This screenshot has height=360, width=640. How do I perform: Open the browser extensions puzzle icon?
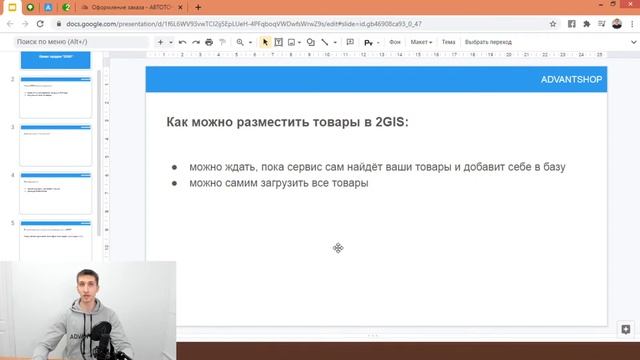pyautogui.click(x=587, y=24)
